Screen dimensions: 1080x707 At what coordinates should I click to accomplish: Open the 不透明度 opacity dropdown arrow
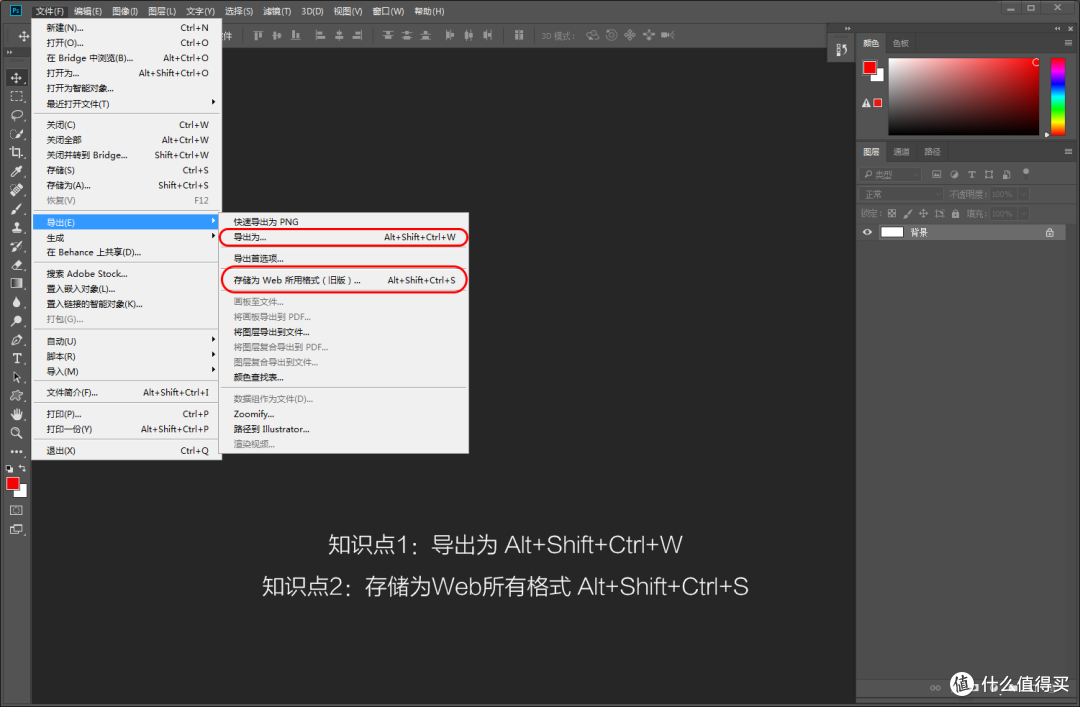coord(1023,194)
